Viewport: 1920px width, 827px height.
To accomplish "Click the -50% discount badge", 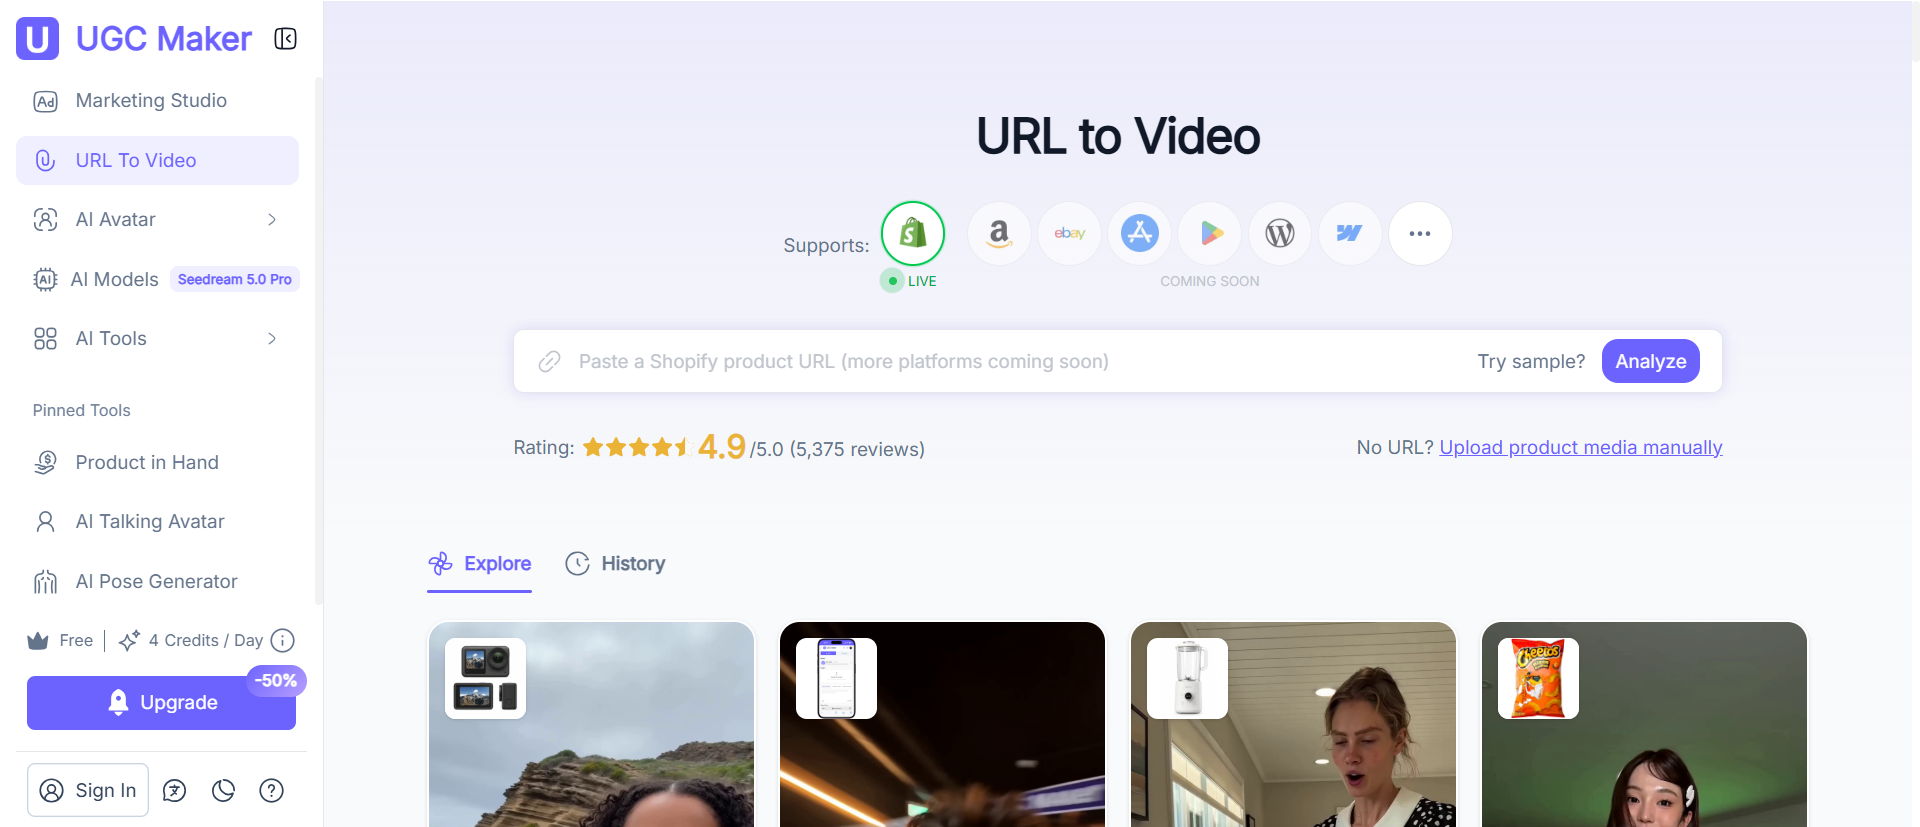I will [x=276, y=681].
